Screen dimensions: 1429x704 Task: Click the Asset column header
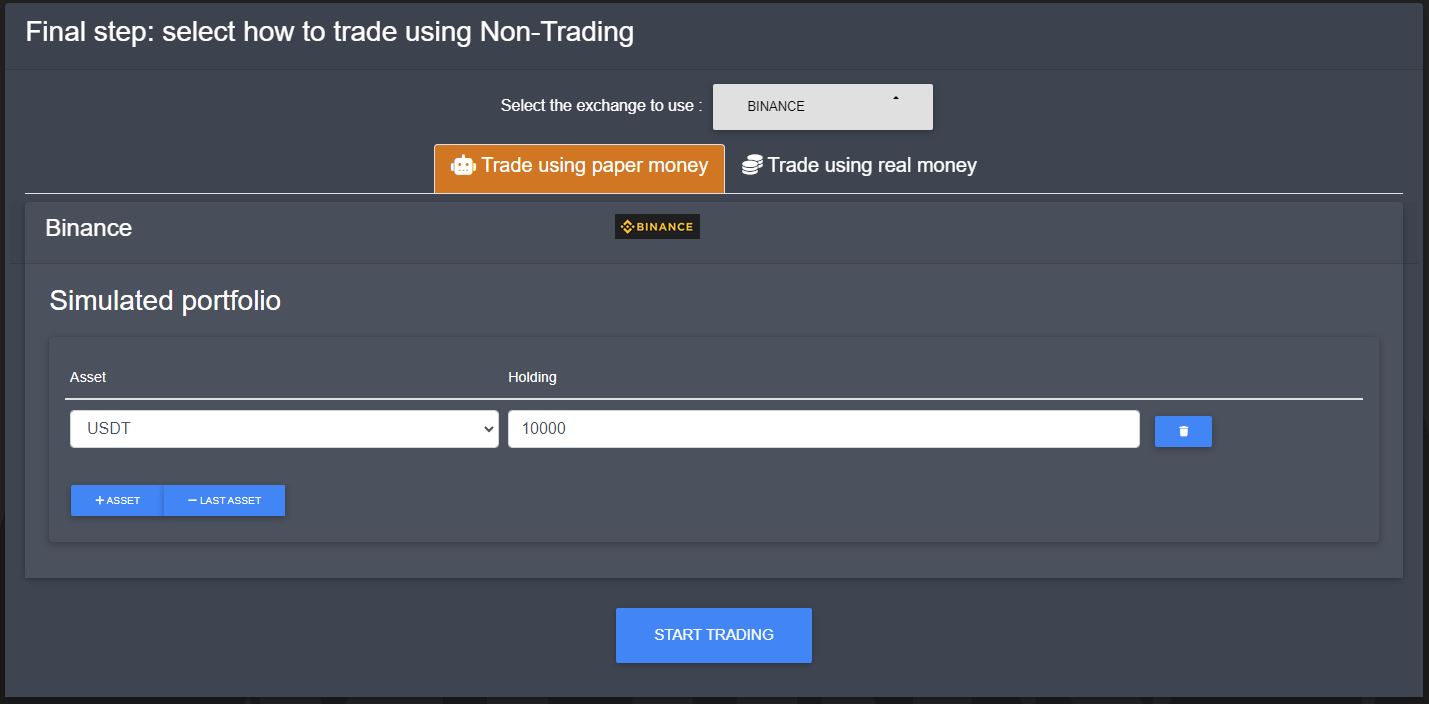tap(88, 377)
